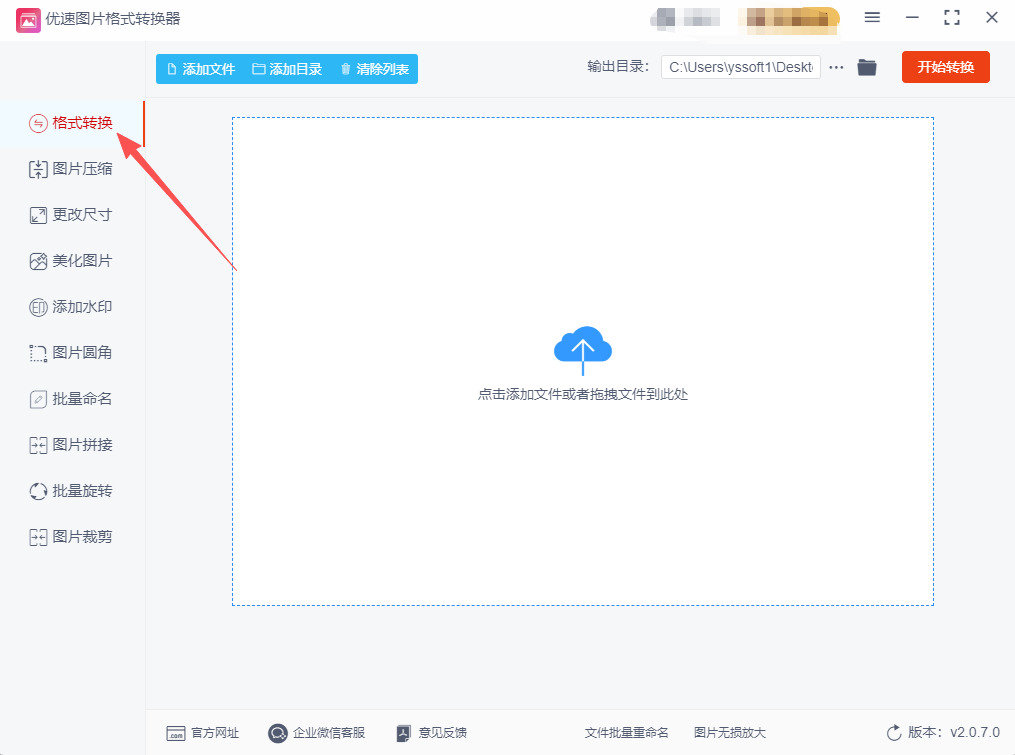Click version text v2.0.7.0
The width and height of the screenshot is (1015, 755).
click(975, 732)
